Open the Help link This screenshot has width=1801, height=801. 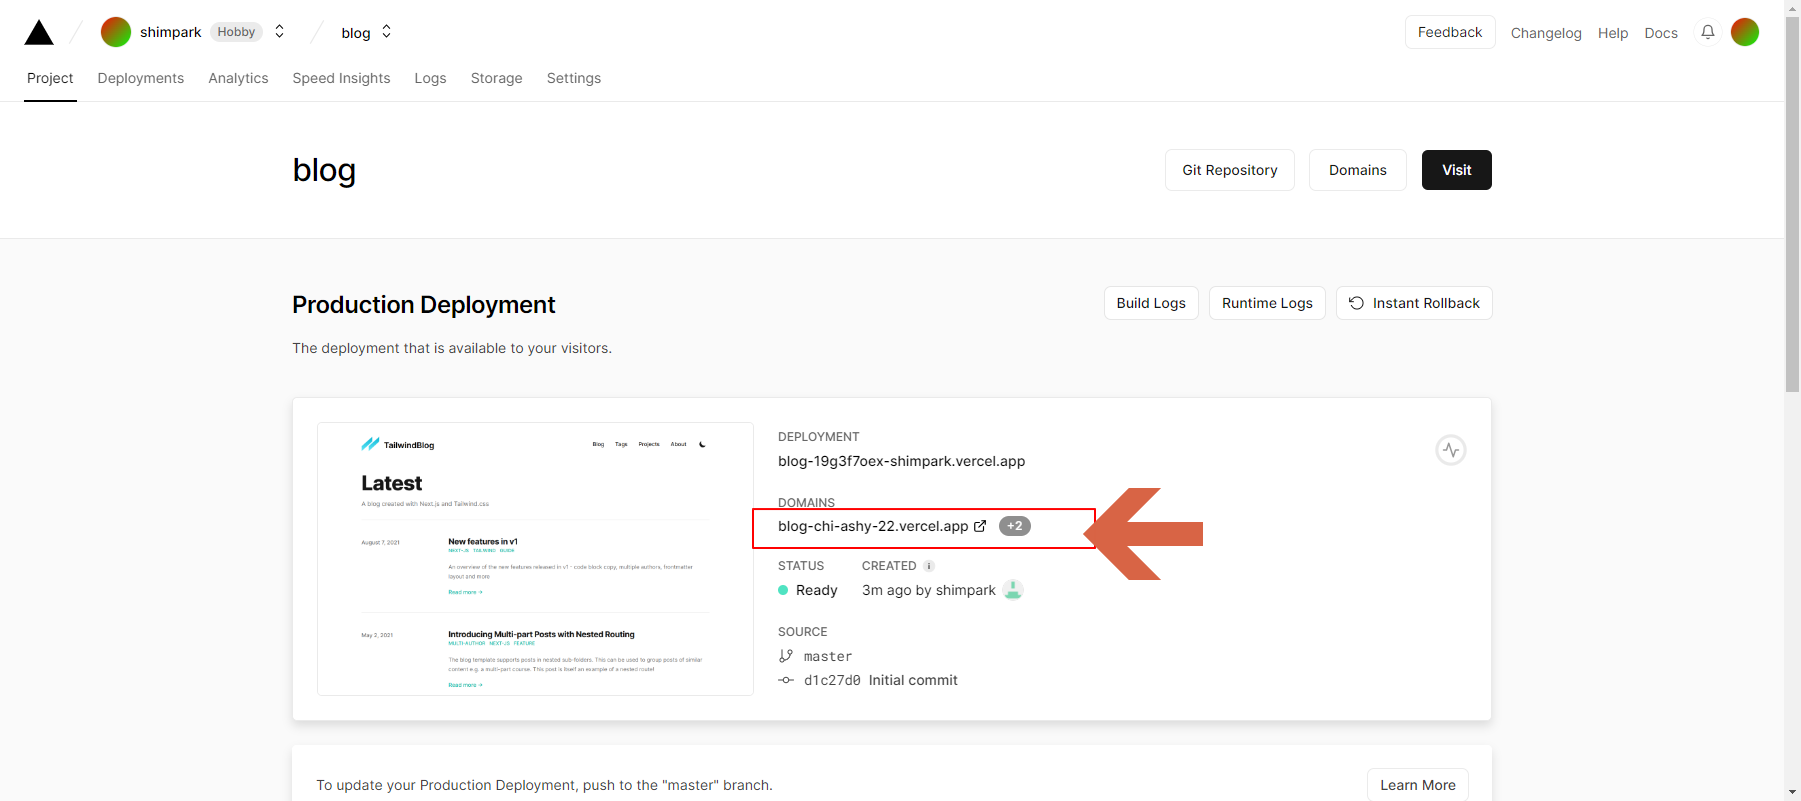[x=1613, y=33]
